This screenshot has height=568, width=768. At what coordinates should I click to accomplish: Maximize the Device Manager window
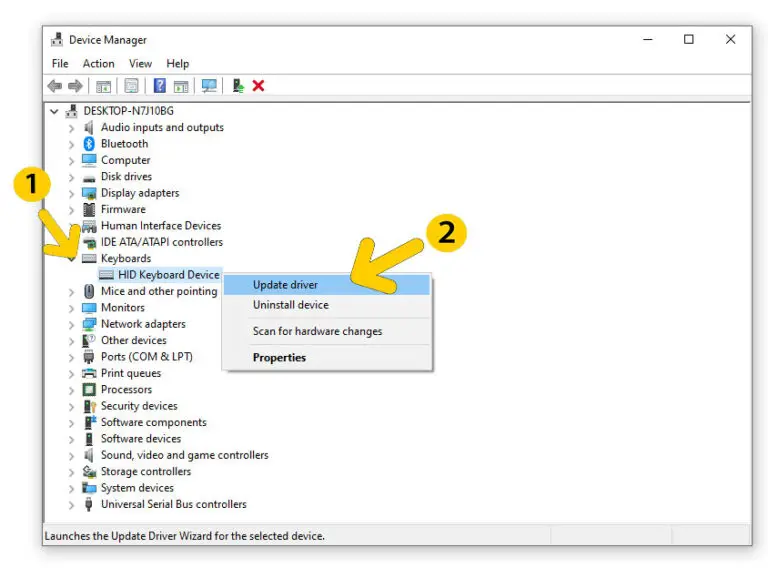click(x=689, y=40)
